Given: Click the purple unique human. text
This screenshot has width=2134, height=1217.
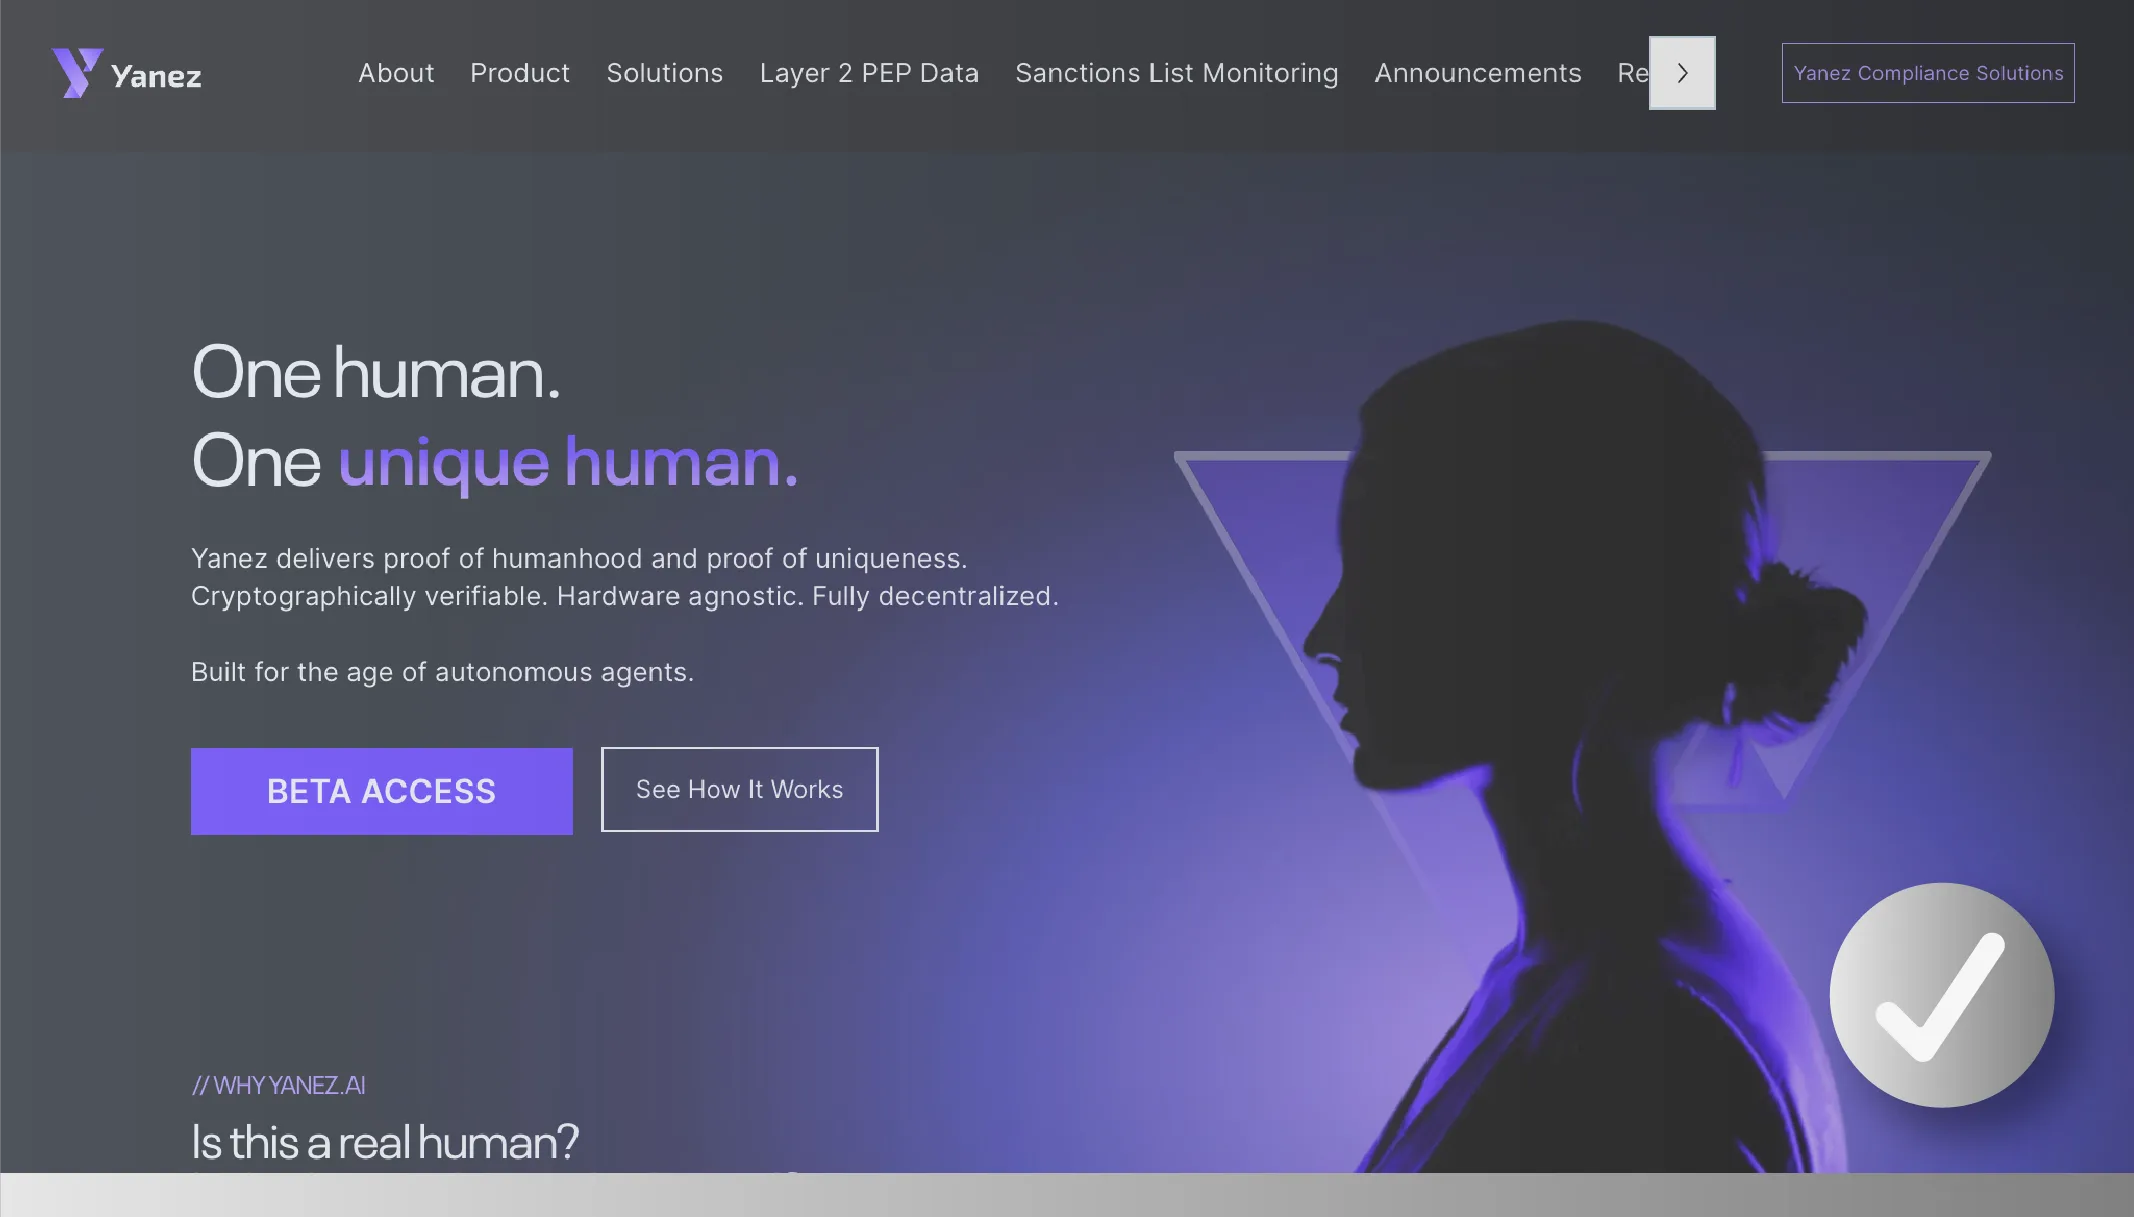Looking at the screenshot, I should (568, 462).
